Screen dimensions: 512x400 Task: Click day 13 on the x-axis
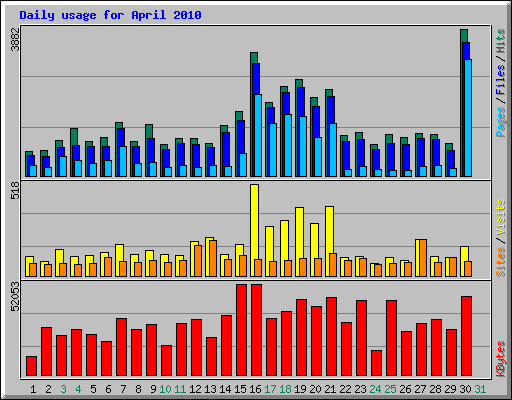pyautogui.click(x=210, y=389)
